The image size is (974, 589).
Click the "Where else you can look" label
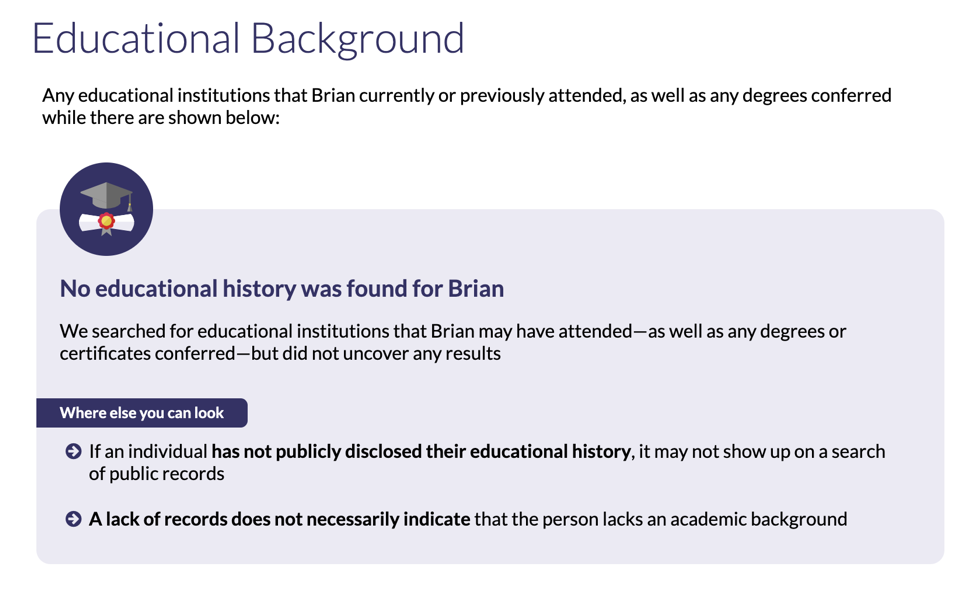(x=142, y=413)
